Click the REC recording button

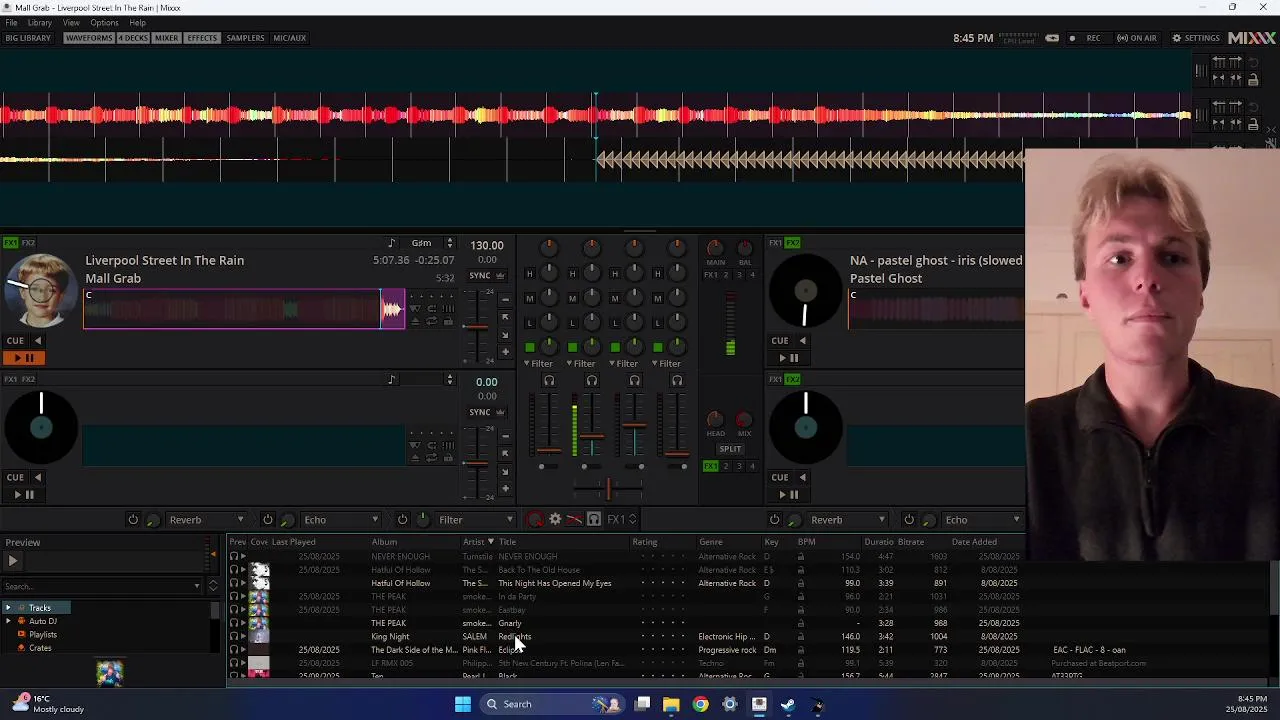point(1086,38)
